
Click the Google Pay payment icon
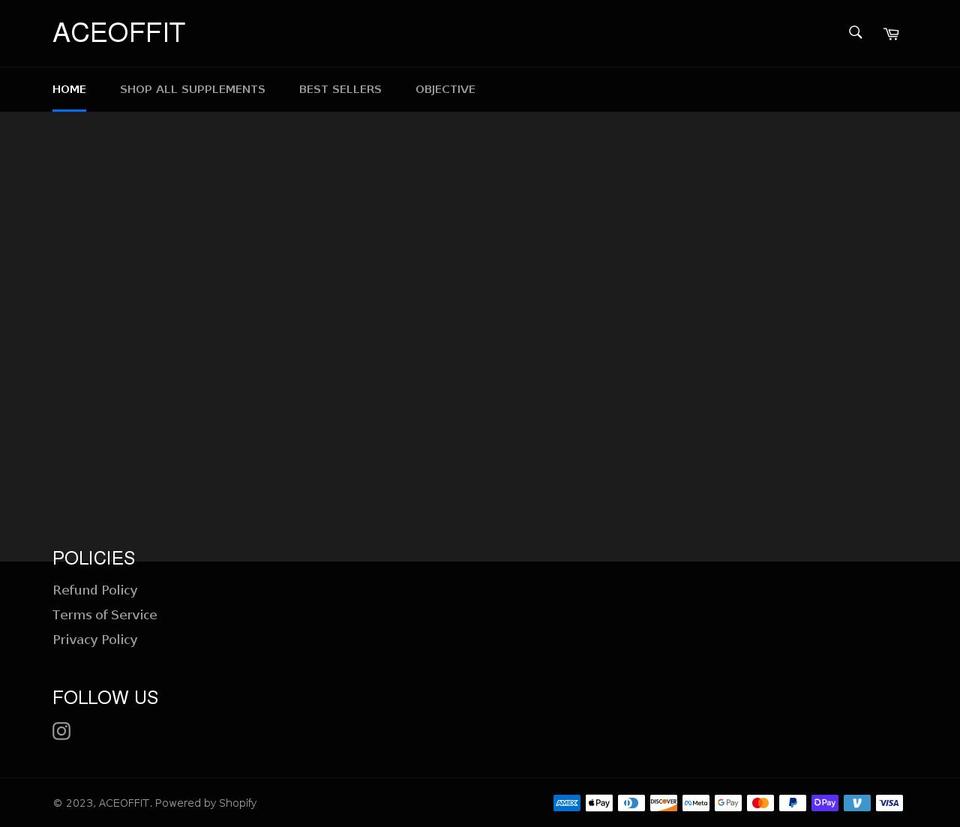[728, 803]
